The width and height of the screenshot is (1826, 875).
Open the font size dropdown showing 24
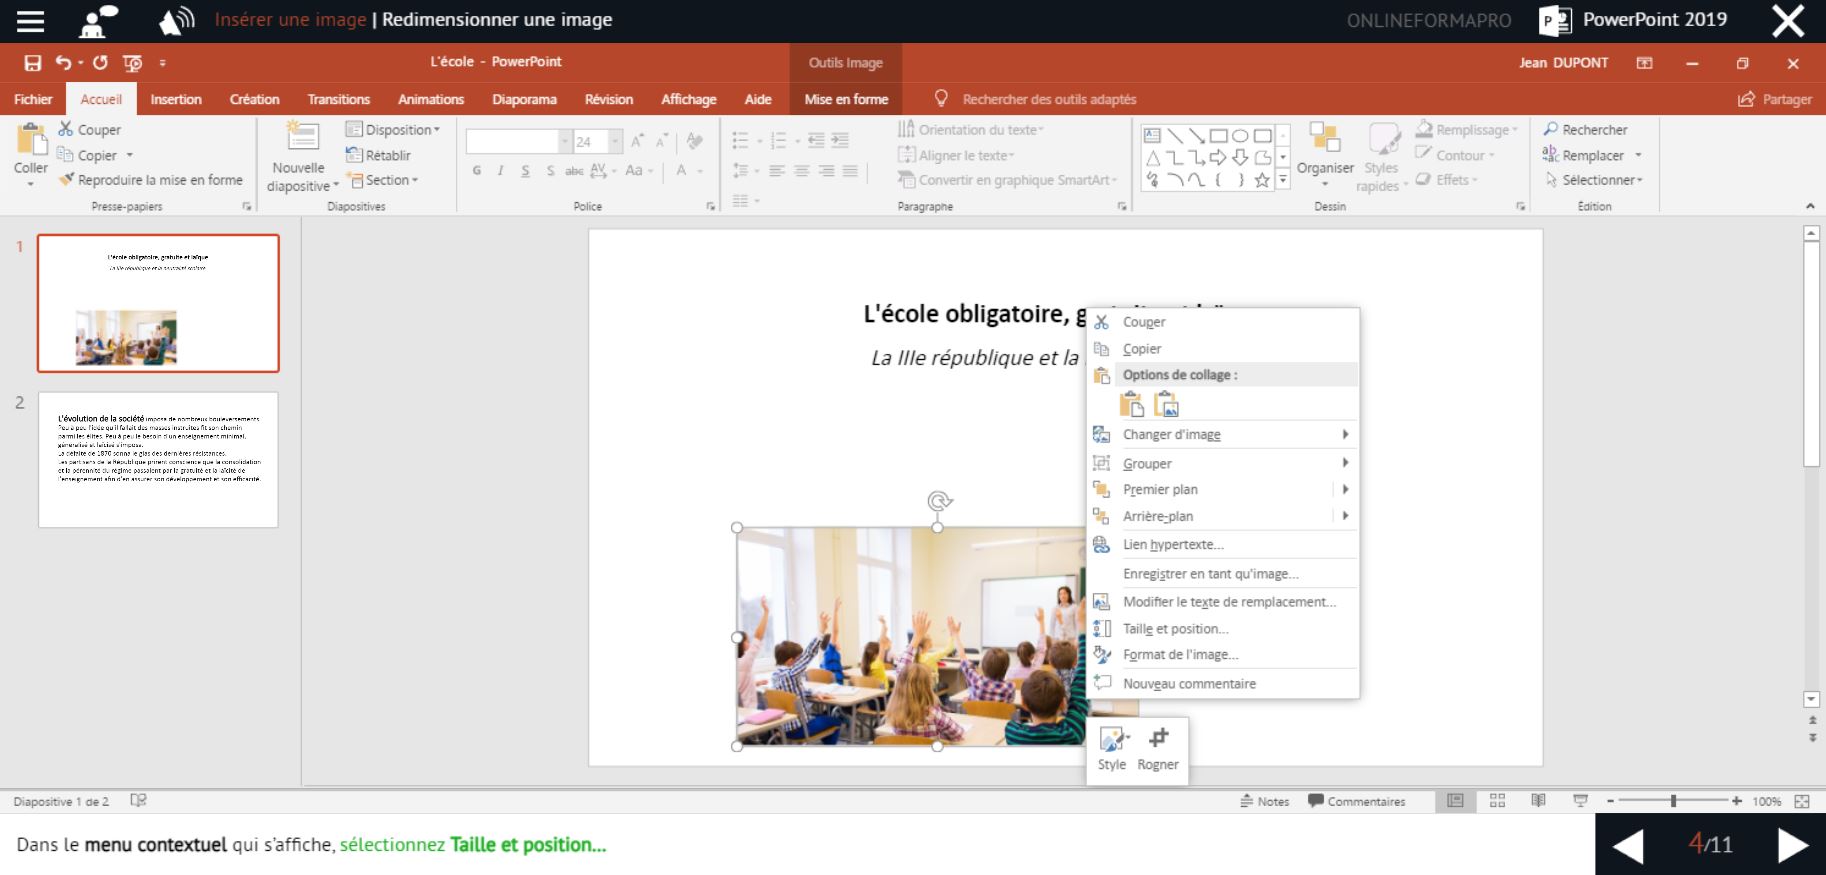pos(616,142)
